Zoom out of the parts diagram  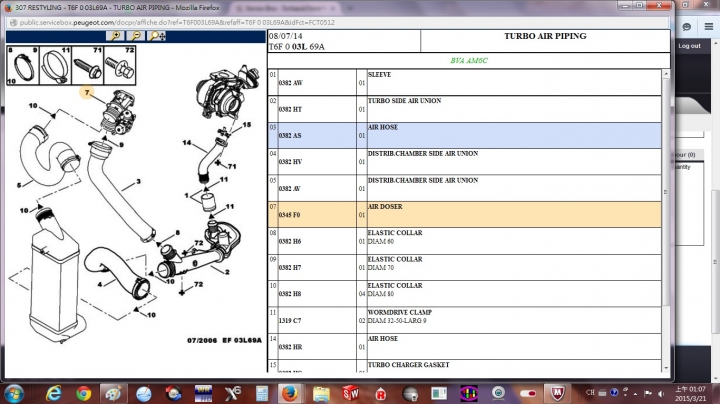click(135, 36)
